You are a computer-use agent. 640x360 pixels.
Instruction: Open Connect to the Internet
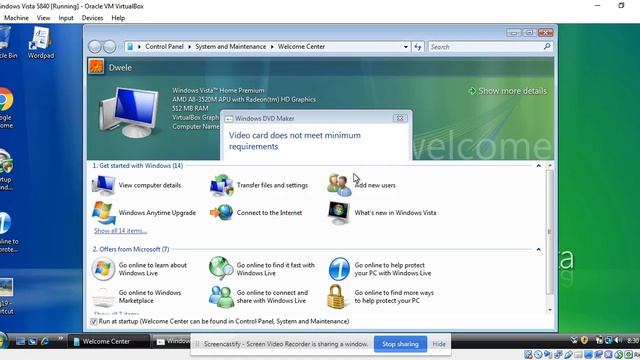(x=256, y=213)
